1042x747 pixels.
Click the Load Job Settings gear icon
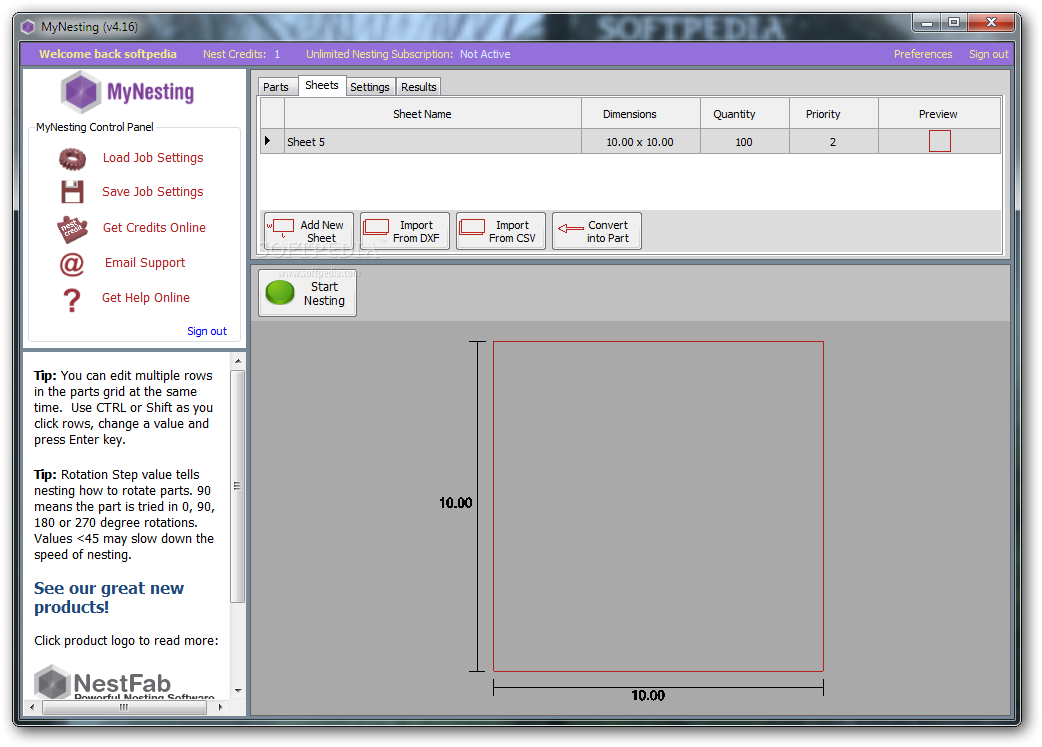click(72, 159)
